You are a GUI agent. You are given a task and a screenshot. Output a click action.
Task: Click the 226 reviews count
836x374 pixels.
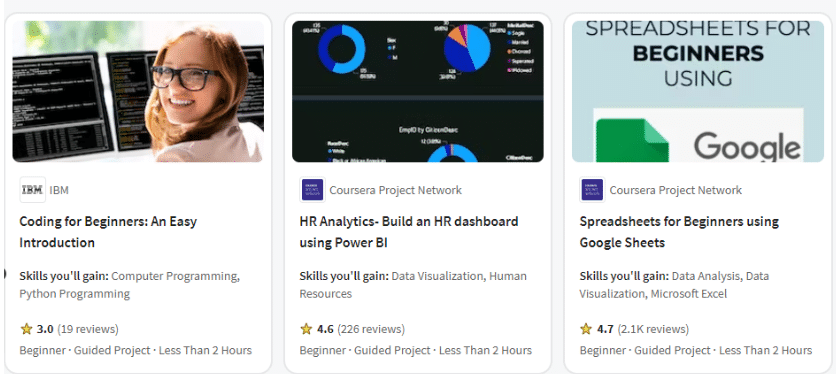click(371, 329)
